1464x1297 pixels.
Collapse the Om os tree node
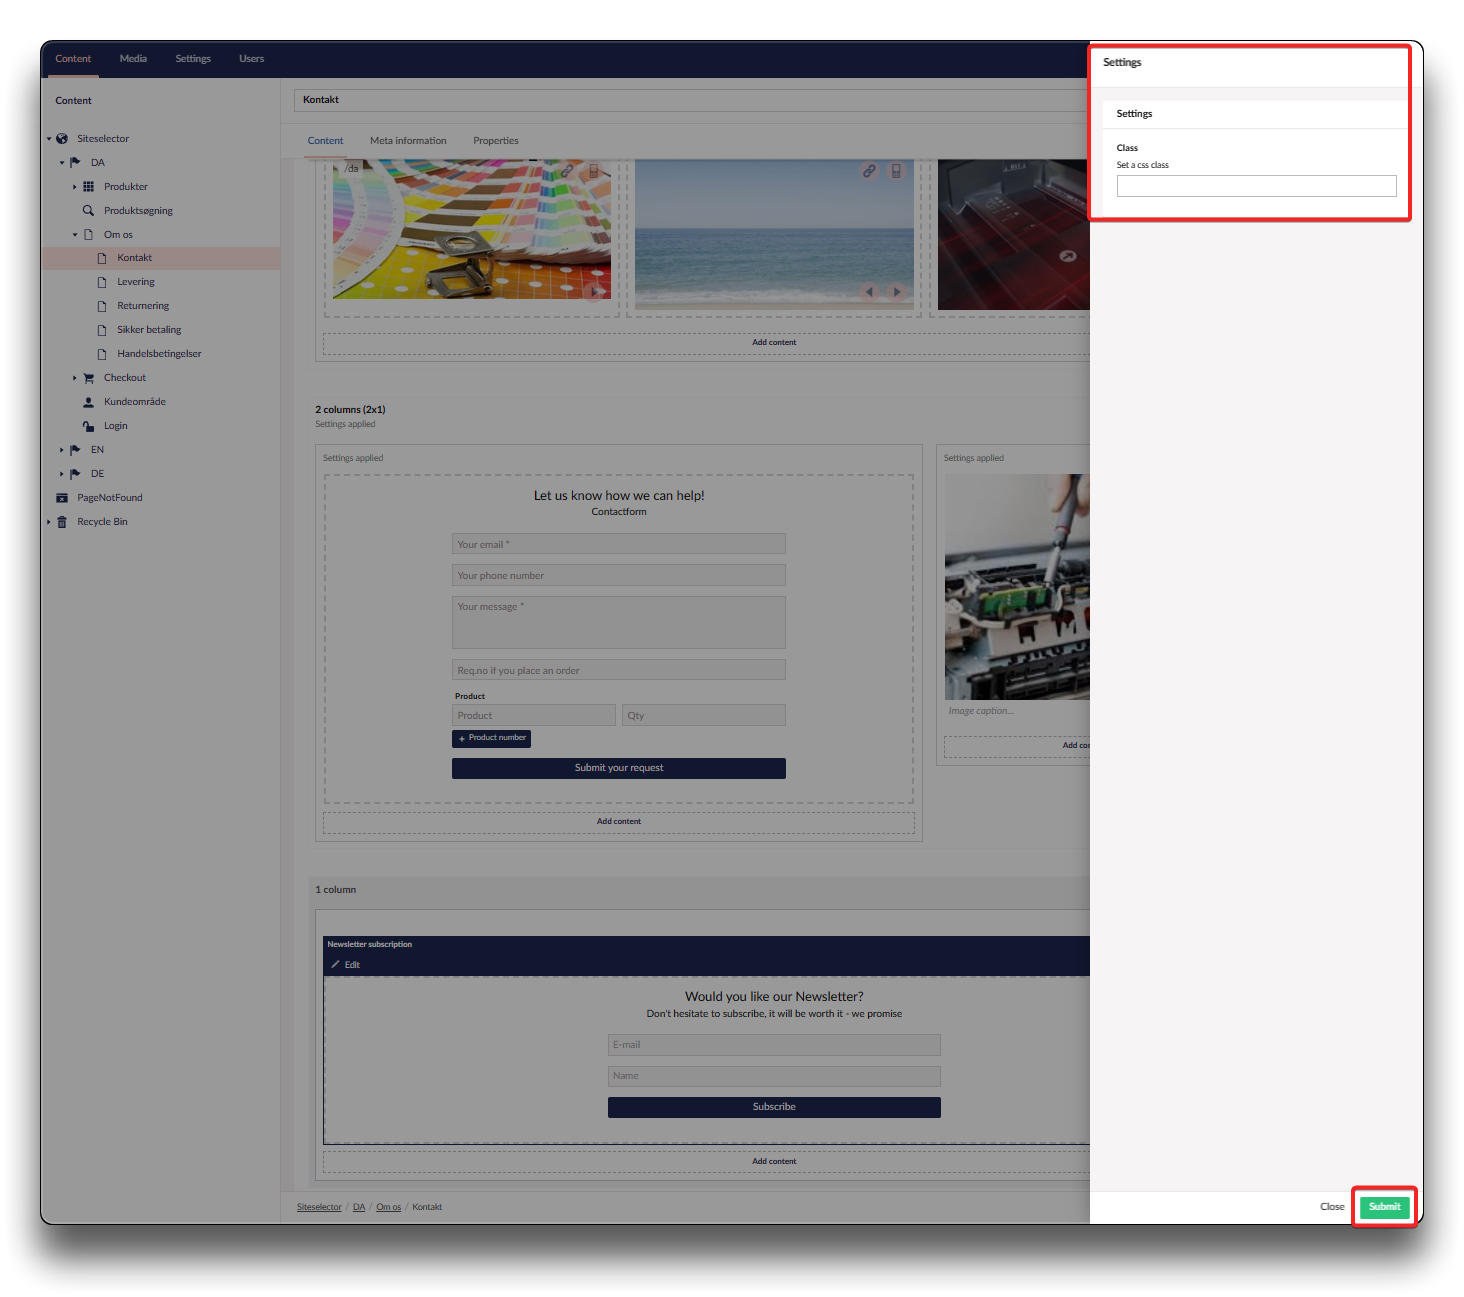(x=74, y=235)
